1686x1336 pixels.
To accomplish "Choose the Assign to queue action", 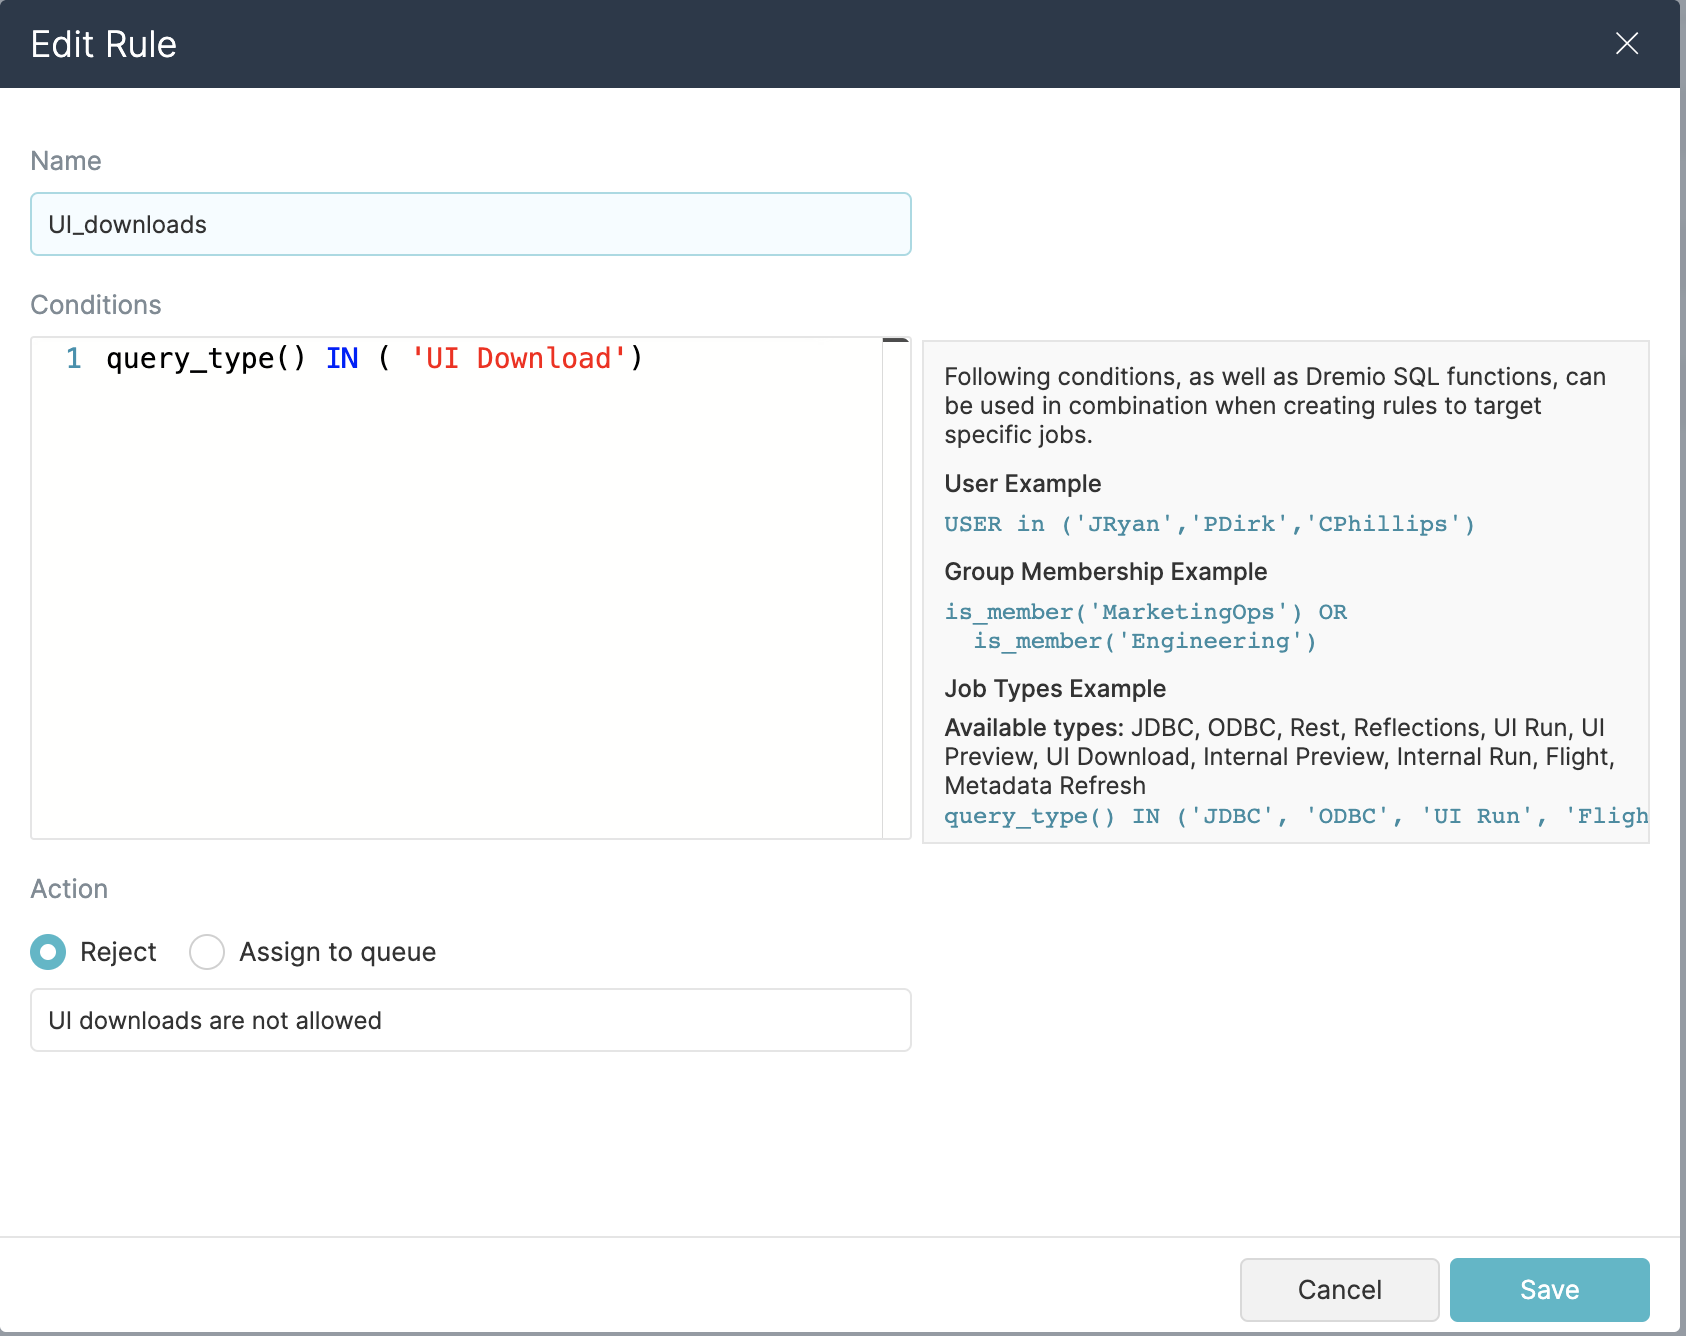I will 207,952.
